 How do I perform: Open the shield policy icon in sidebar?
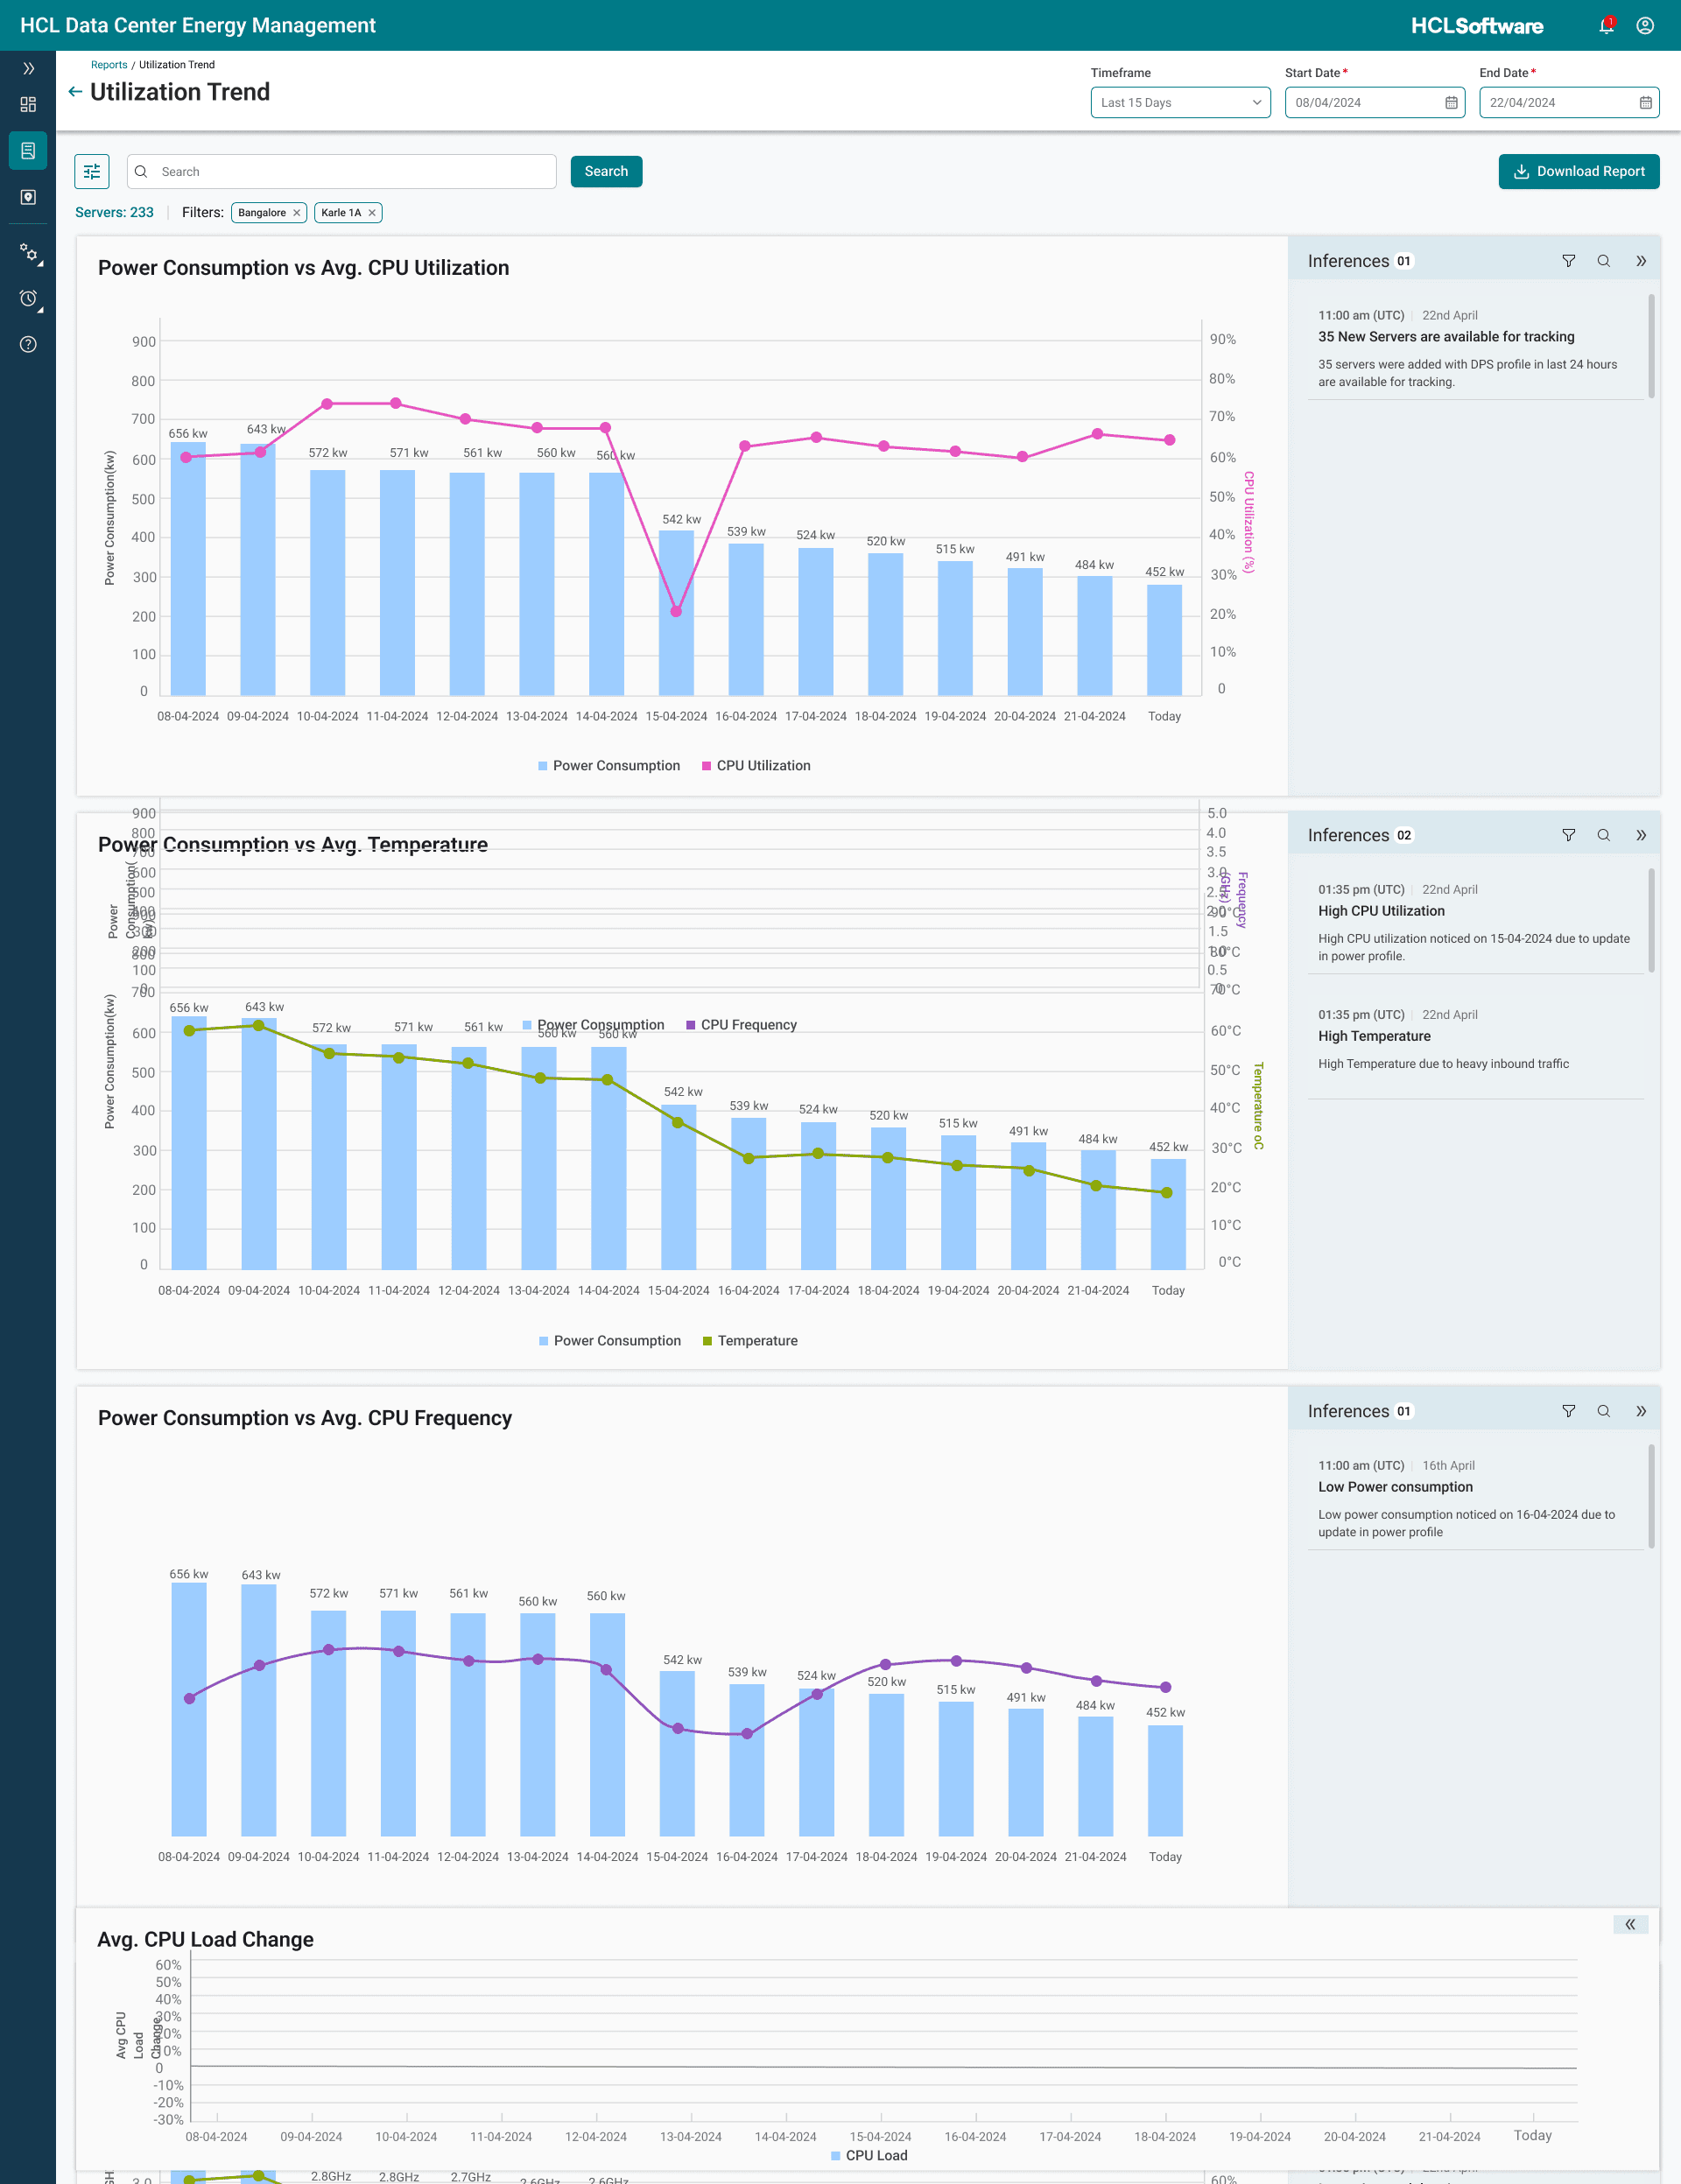(x=28, y=197)
